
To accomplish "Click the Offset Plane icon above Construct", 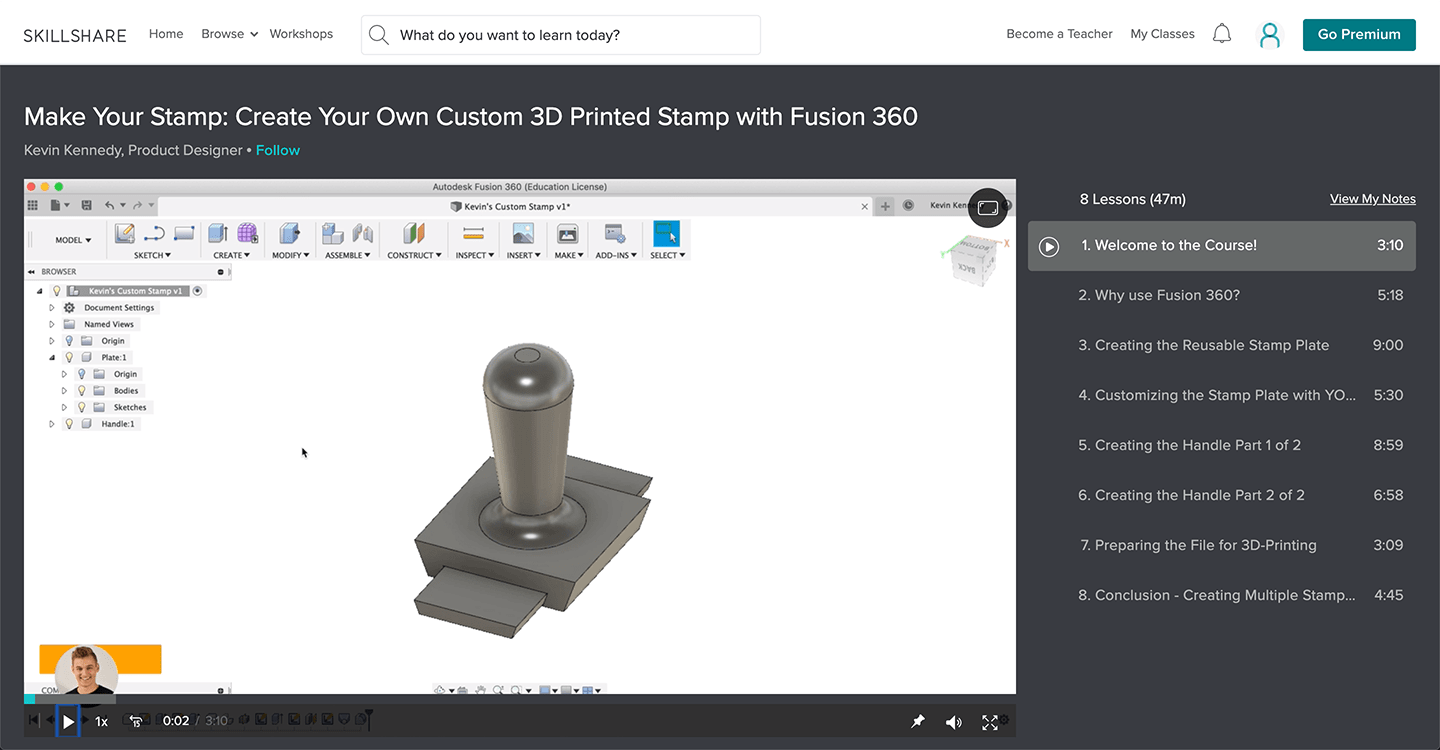I will [414, 234].
